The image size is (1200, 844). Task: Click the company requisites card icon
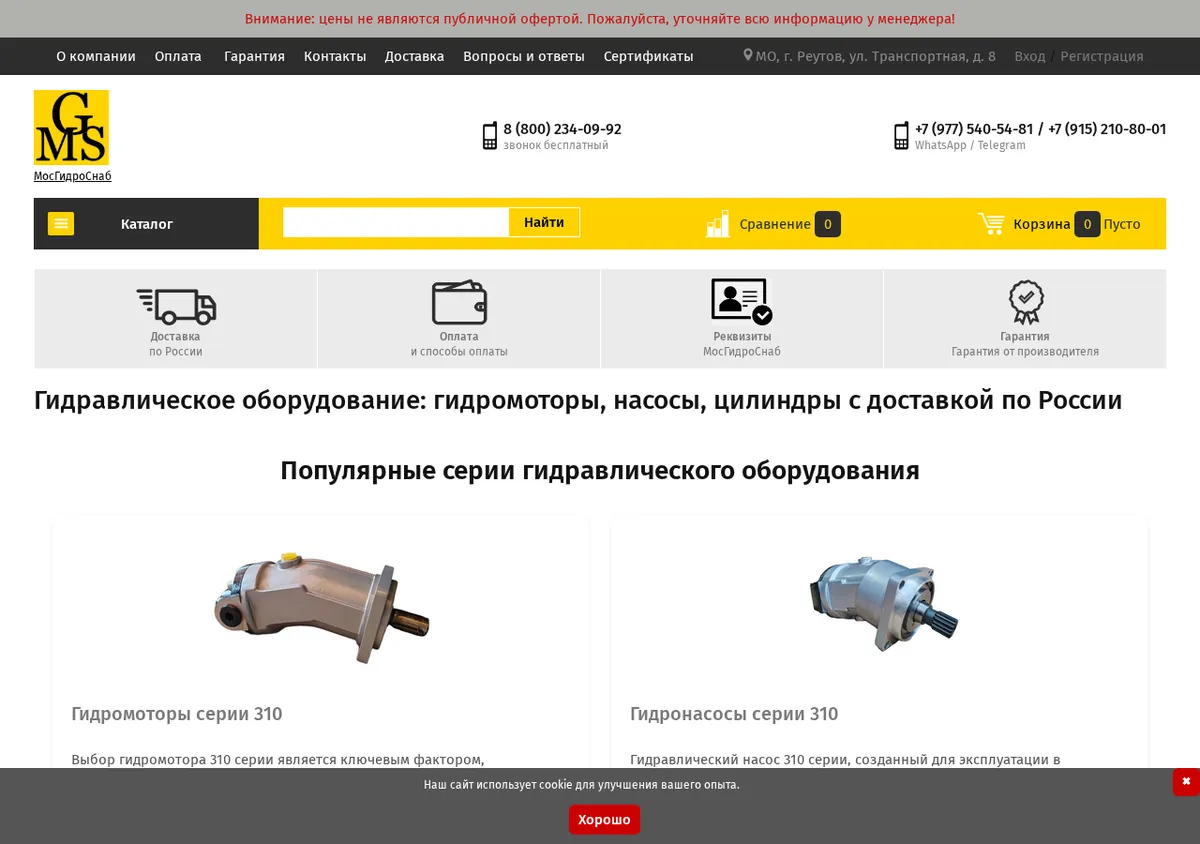(x=741, y=302)
